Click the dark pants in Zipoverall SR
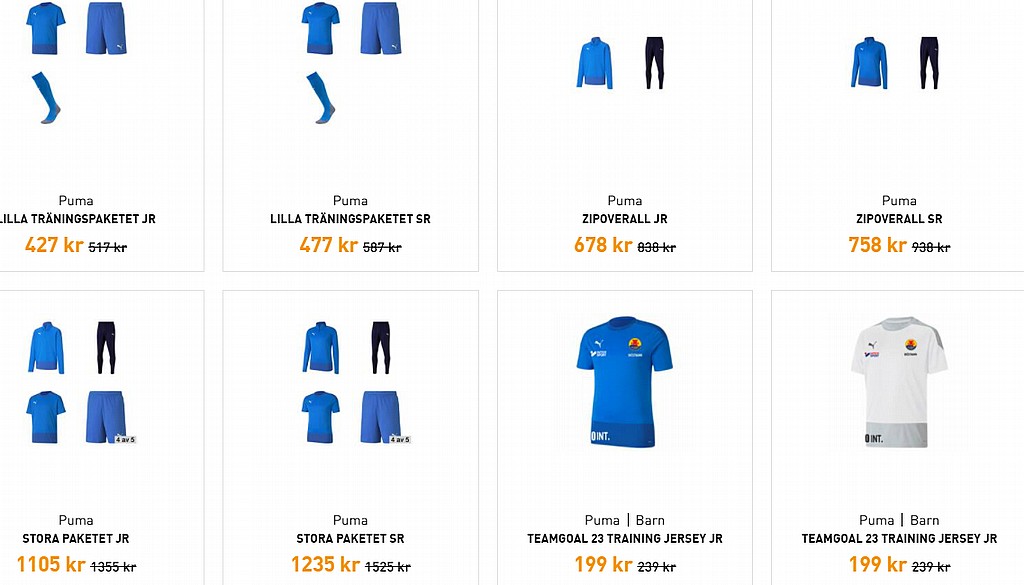 (929, 63)
